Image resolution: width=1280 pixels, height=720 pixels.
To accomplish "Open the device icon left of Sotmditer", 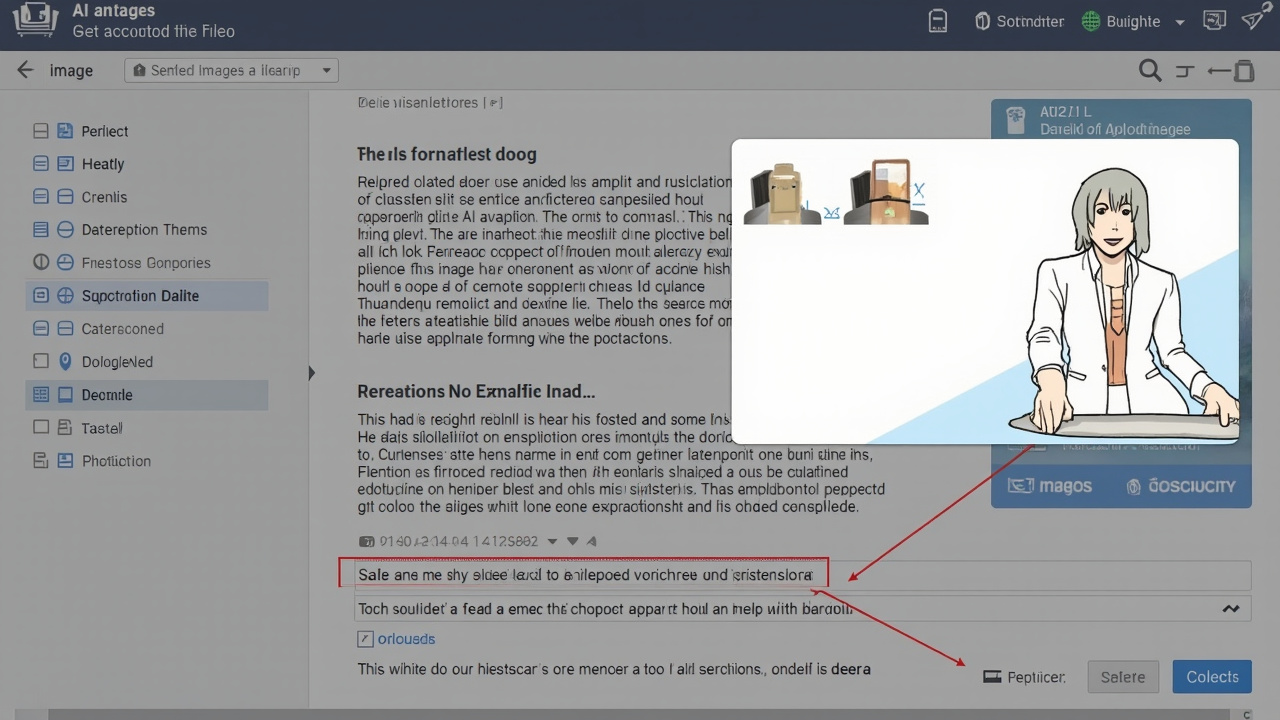I will pos(938,21).
